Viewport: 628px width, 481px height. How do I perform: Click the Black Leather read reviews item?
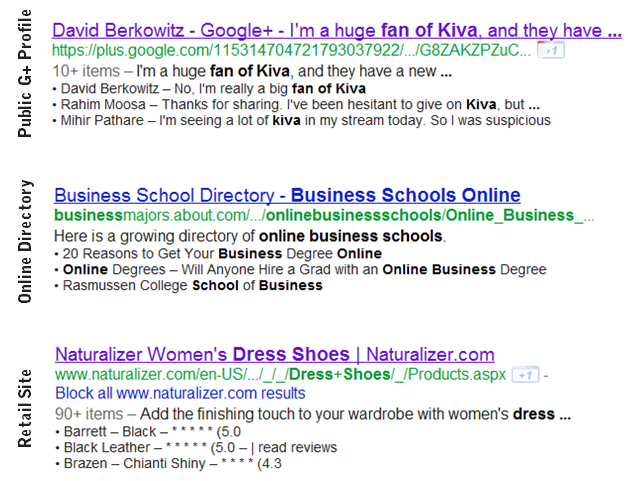(197, 447)
